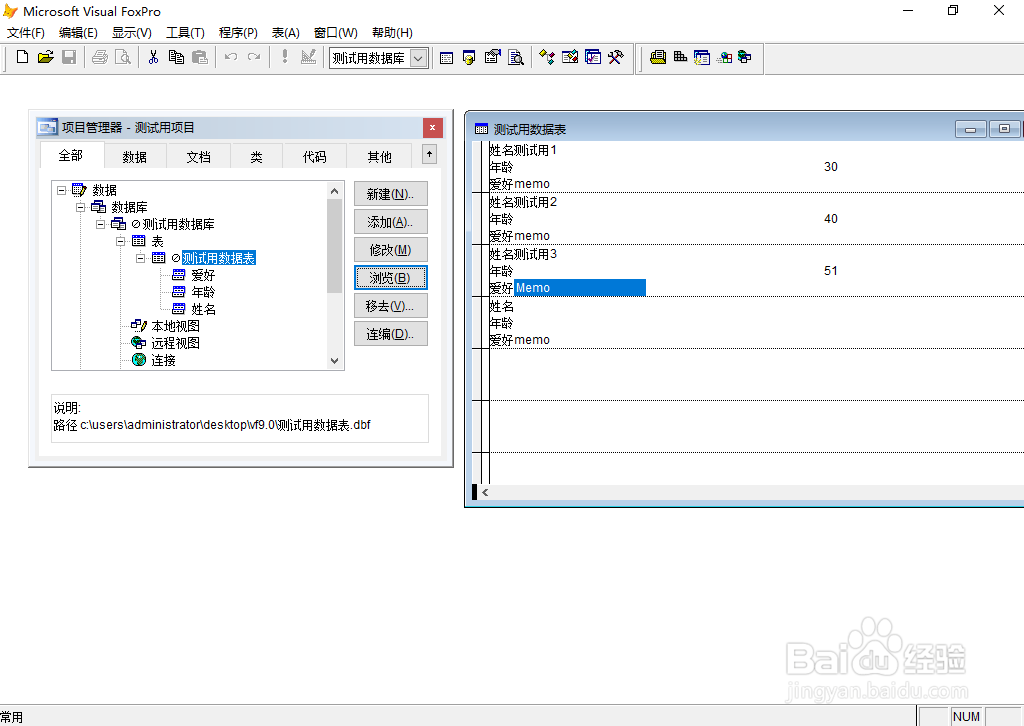1024x726 pixels.
Task: Click the New file toolbar icon
Action: (22, 57)
